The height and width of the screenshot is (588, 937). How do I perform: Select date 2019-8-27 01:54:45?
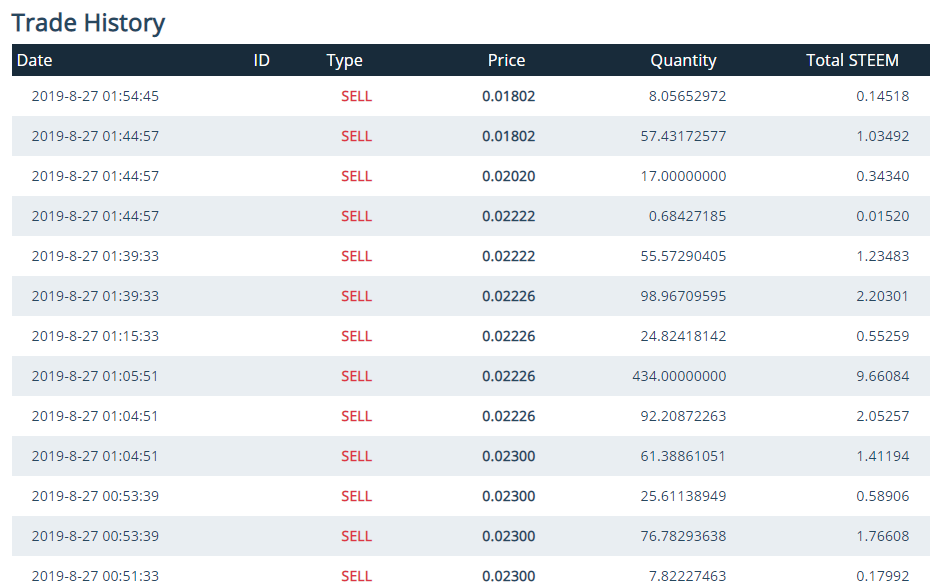95,96
